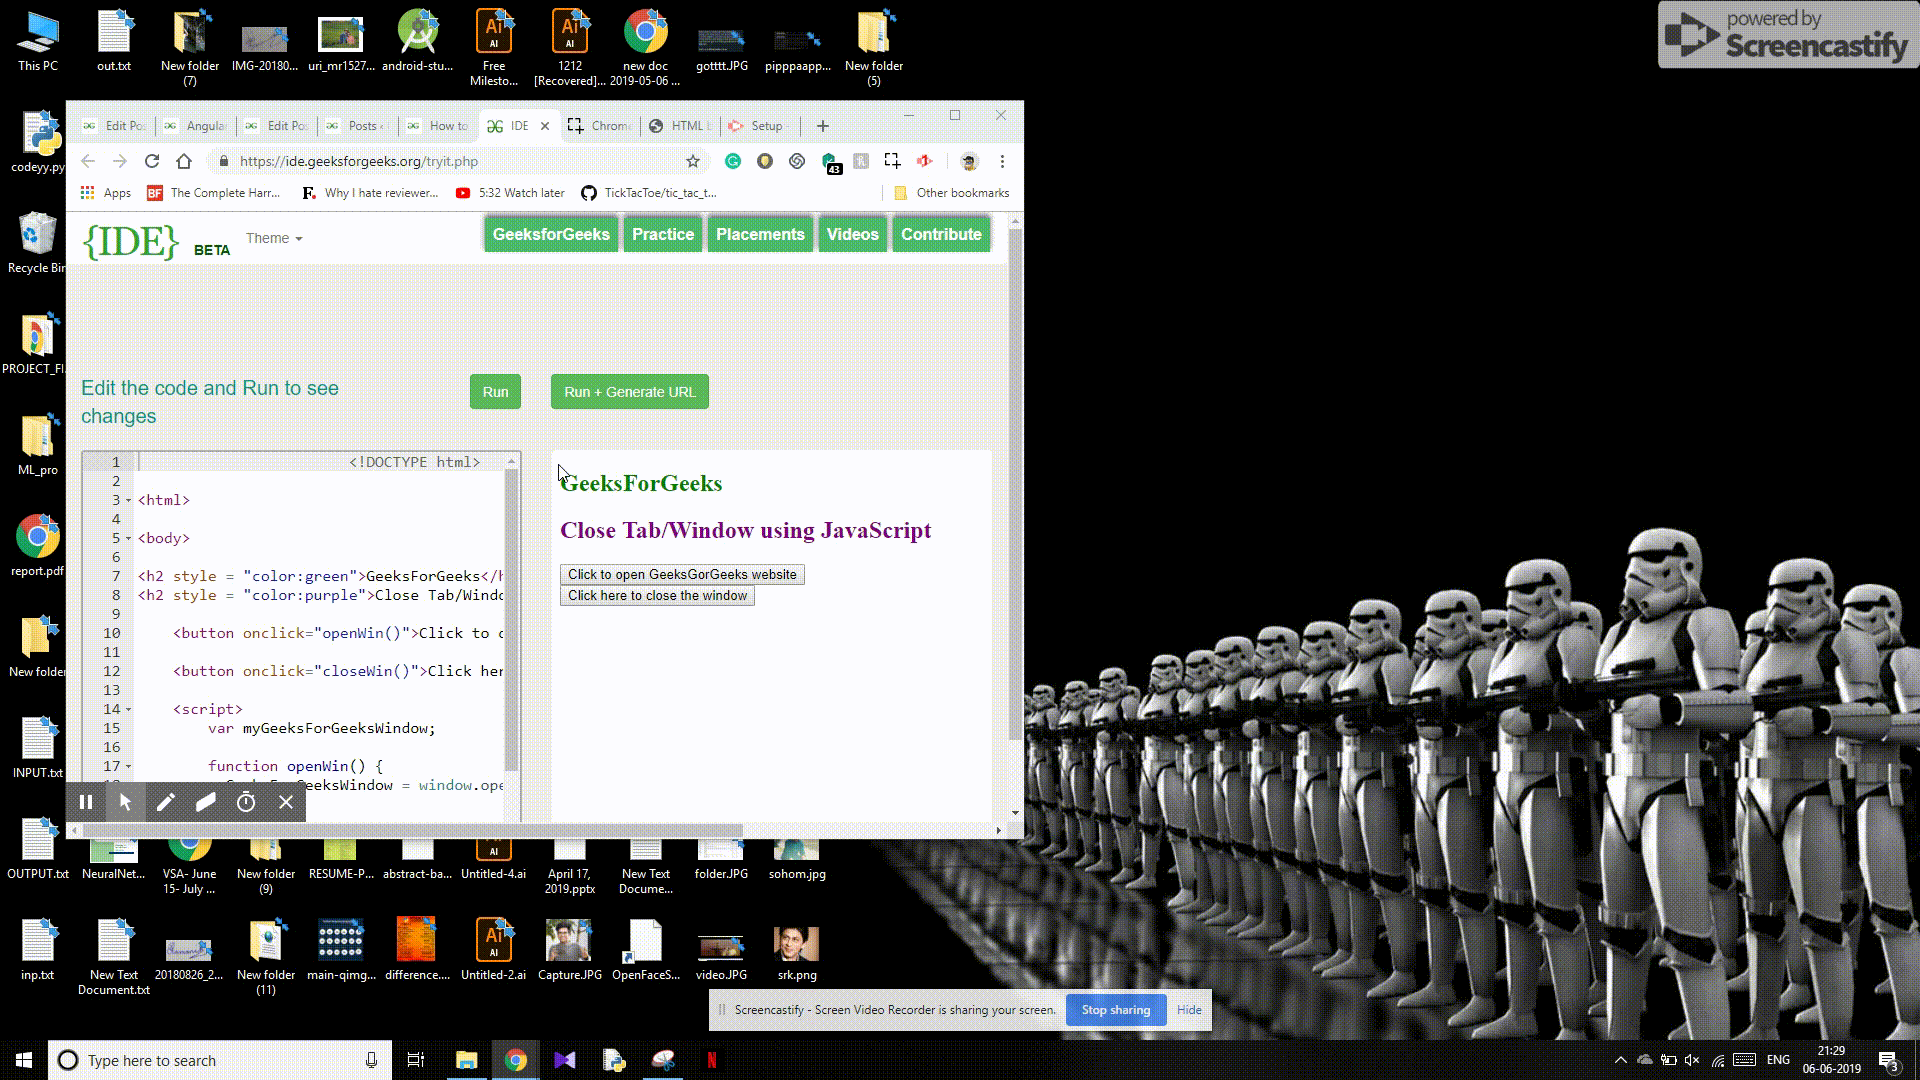The width and height of the screenshot is (1920, 1080).
Task: Select the Screencastify pen drawing tool
Action: [x=165, y=802]
